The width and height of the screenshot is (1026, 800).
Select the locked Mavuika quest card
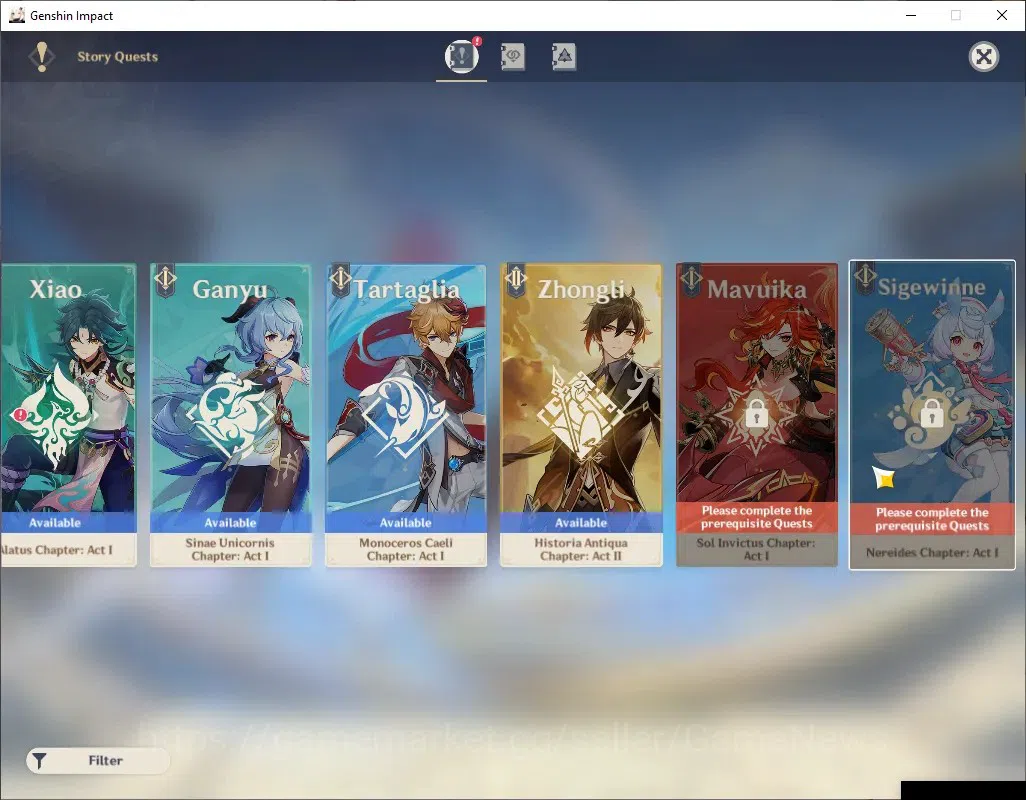coord(756,415)
